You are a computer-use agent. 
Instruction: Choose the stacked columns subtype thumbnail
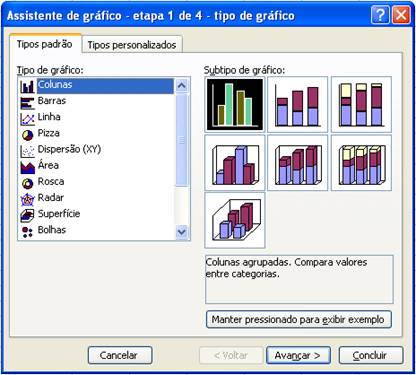298,104
